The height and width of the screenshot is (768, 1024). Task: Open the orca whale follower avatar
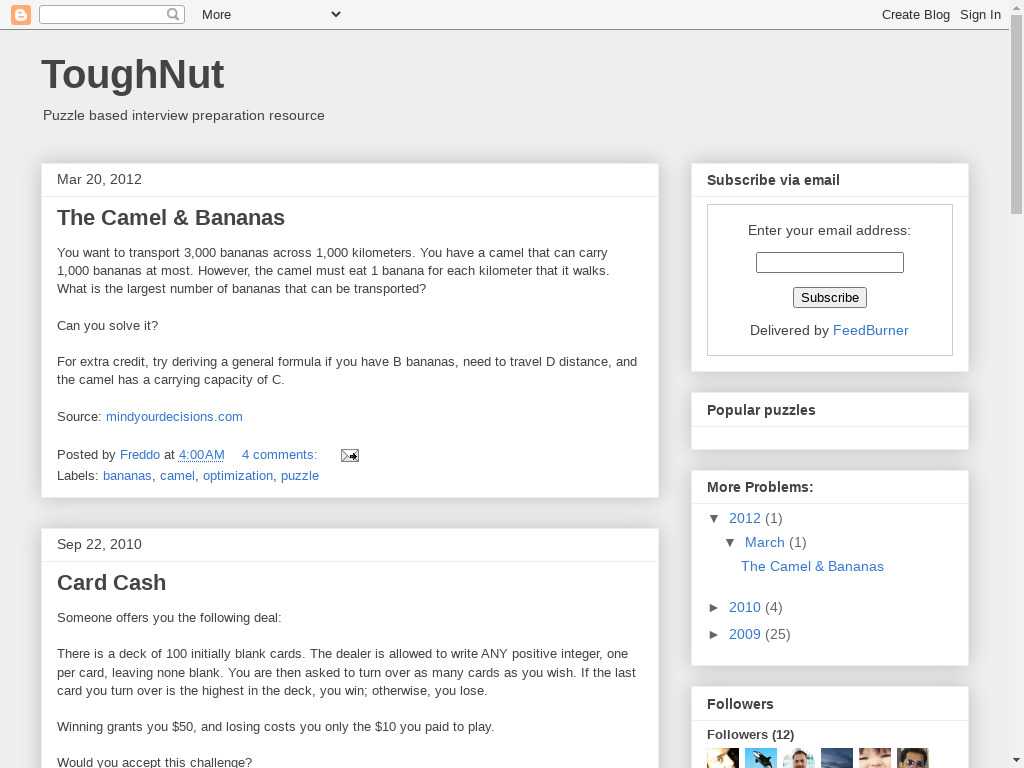click(x=760, y=758)
